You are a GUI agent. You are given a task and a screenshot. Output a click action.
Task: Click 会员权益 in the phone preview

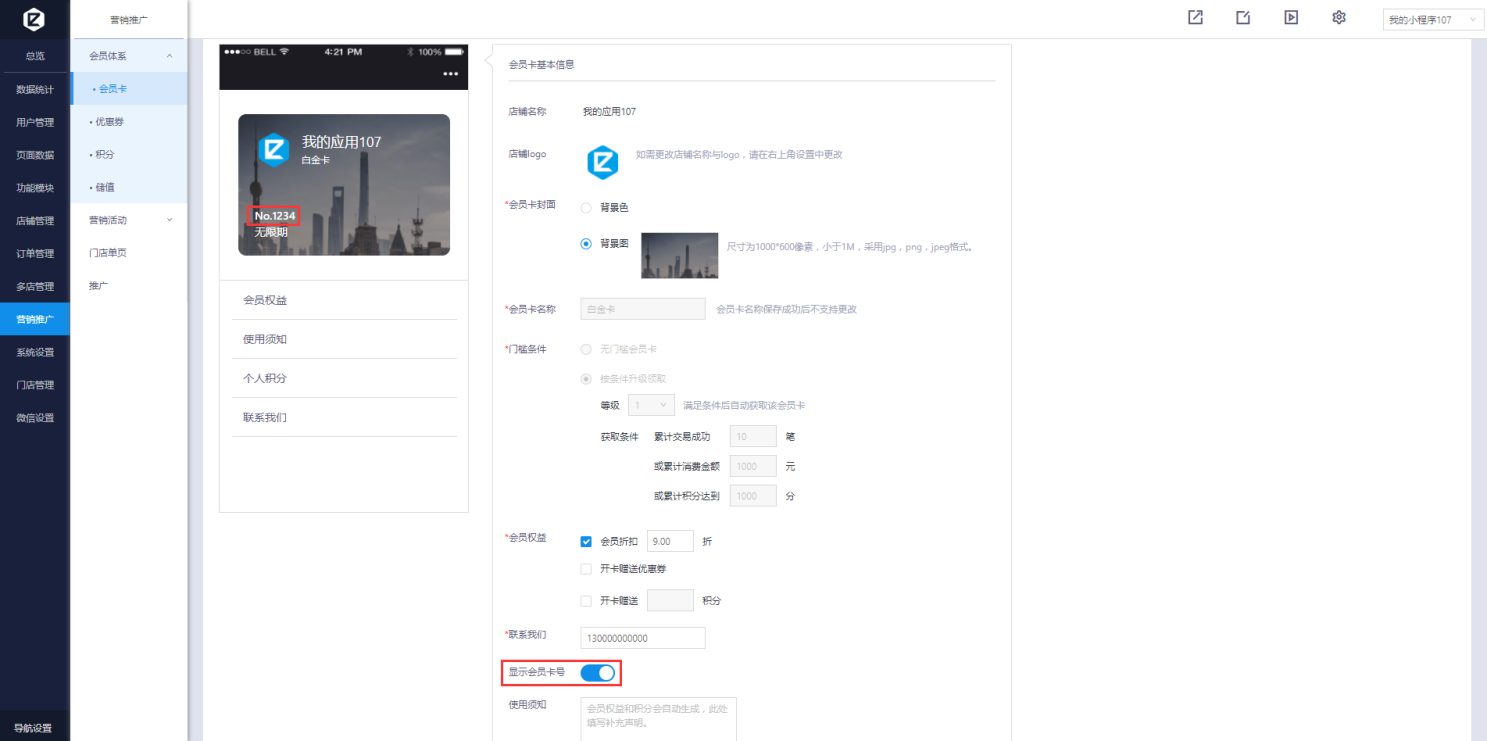click(265, 300)
